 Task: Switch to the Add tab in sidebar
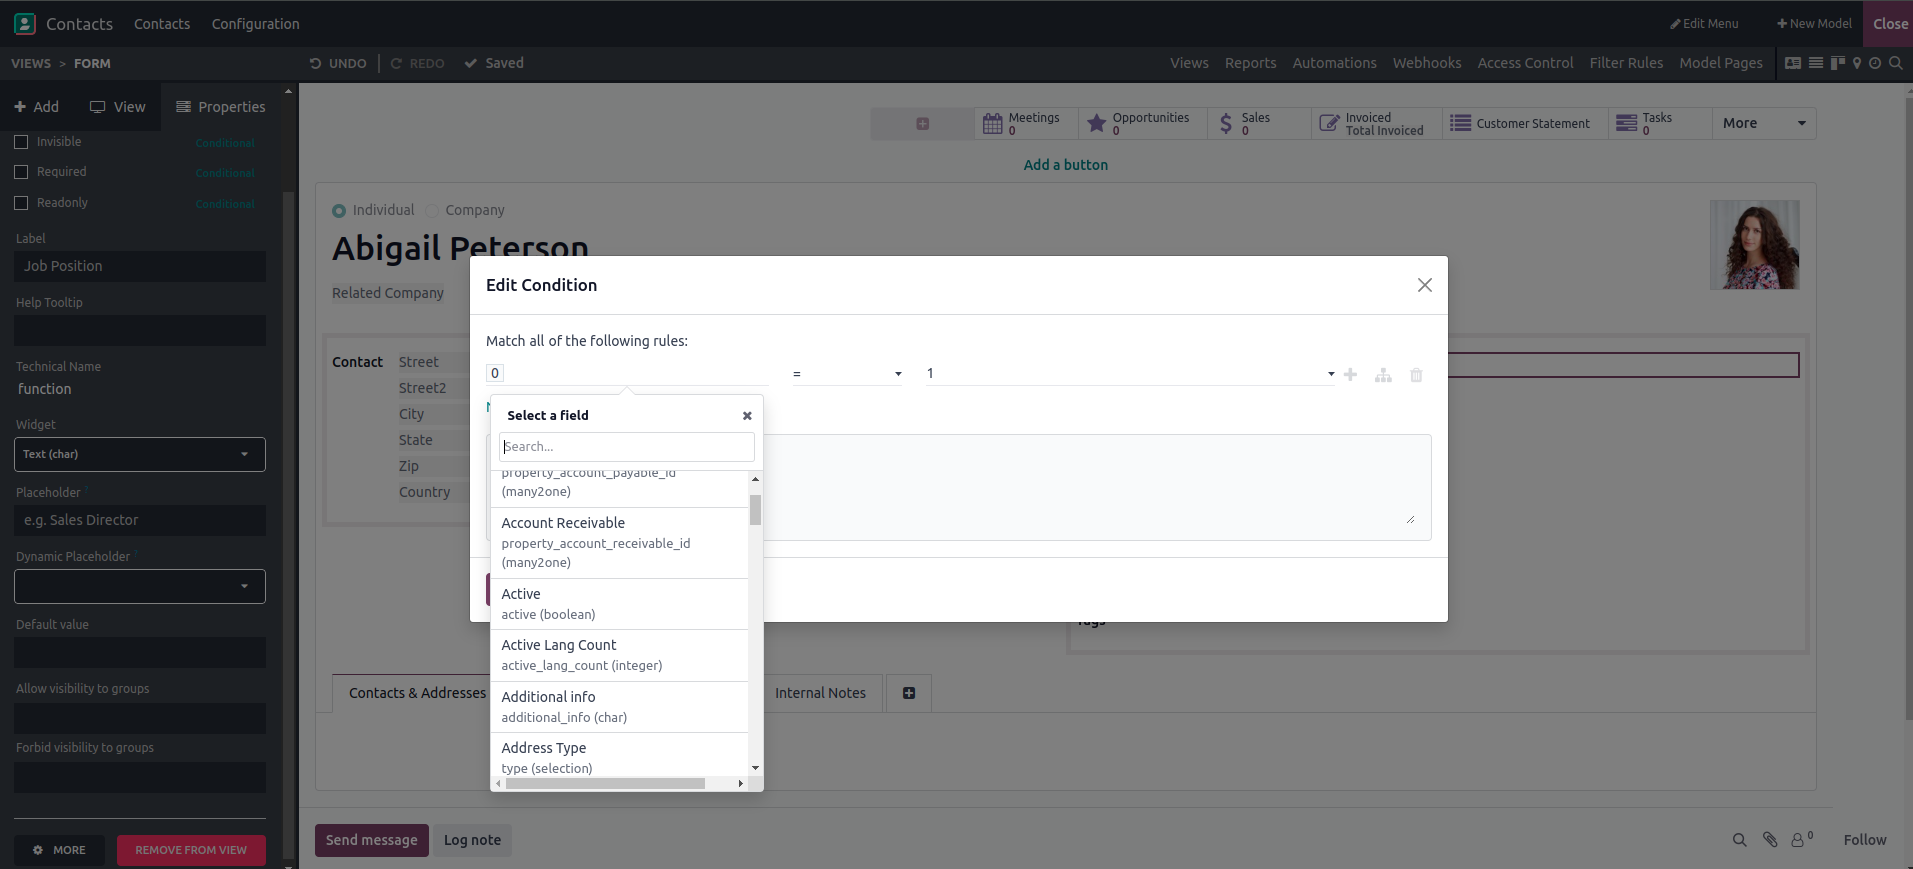(x=36, y=107)
